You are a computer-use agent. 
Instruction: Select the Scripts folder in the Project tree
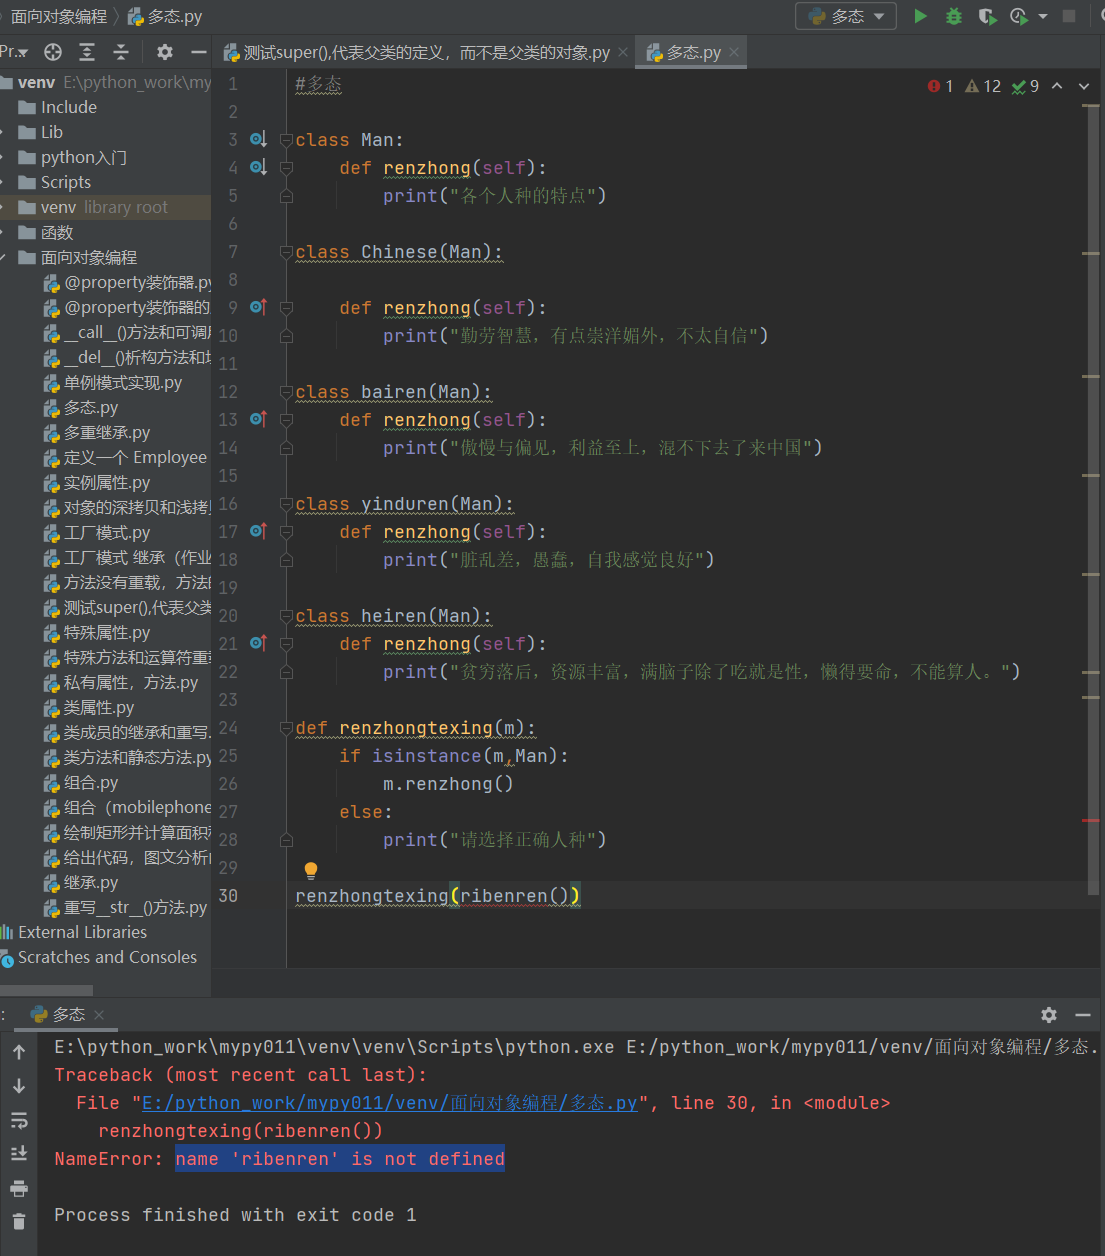[106, 182]
